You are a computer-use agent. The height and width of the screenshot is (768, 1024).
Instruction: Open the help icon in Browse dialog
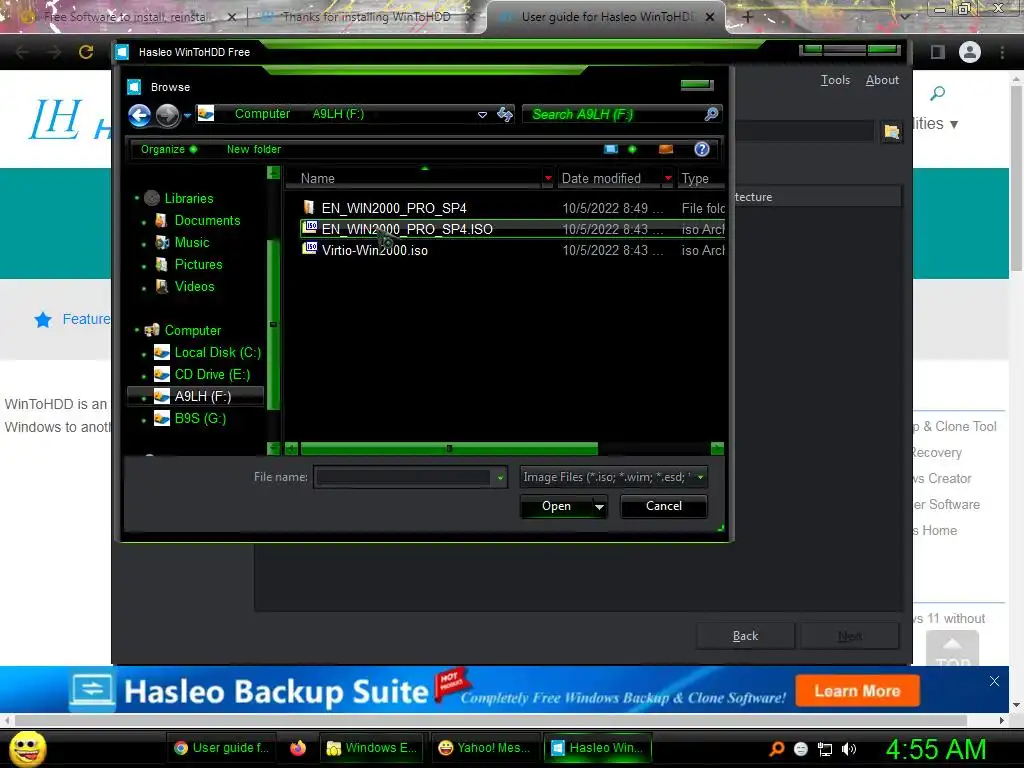click(701, 149)
